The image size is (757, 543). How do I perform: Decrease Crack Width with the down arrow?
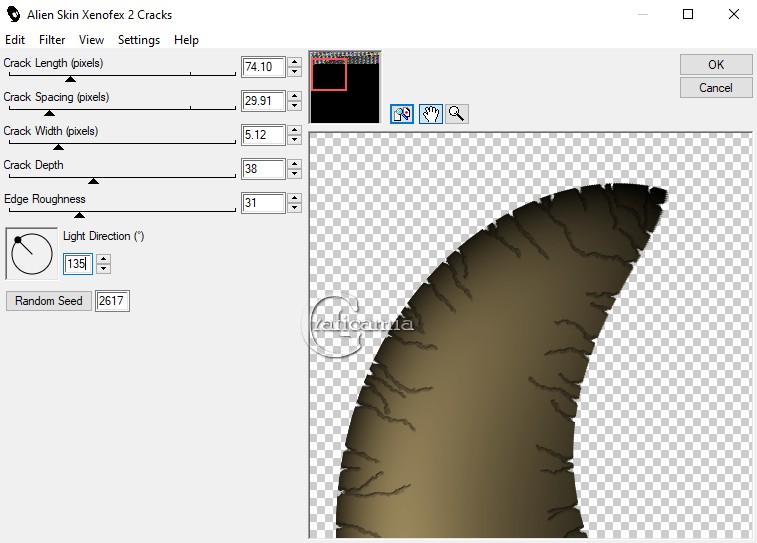coord(294,140)
